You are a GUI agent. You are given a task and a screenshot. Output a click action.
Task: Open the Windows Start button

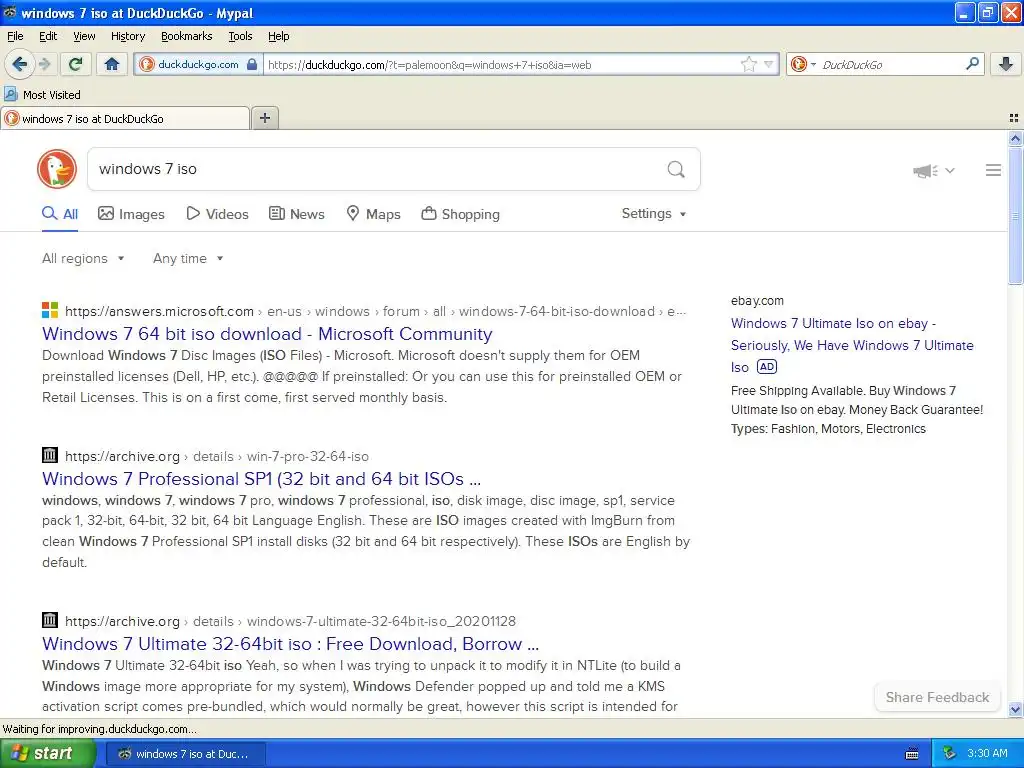point(48,753)
